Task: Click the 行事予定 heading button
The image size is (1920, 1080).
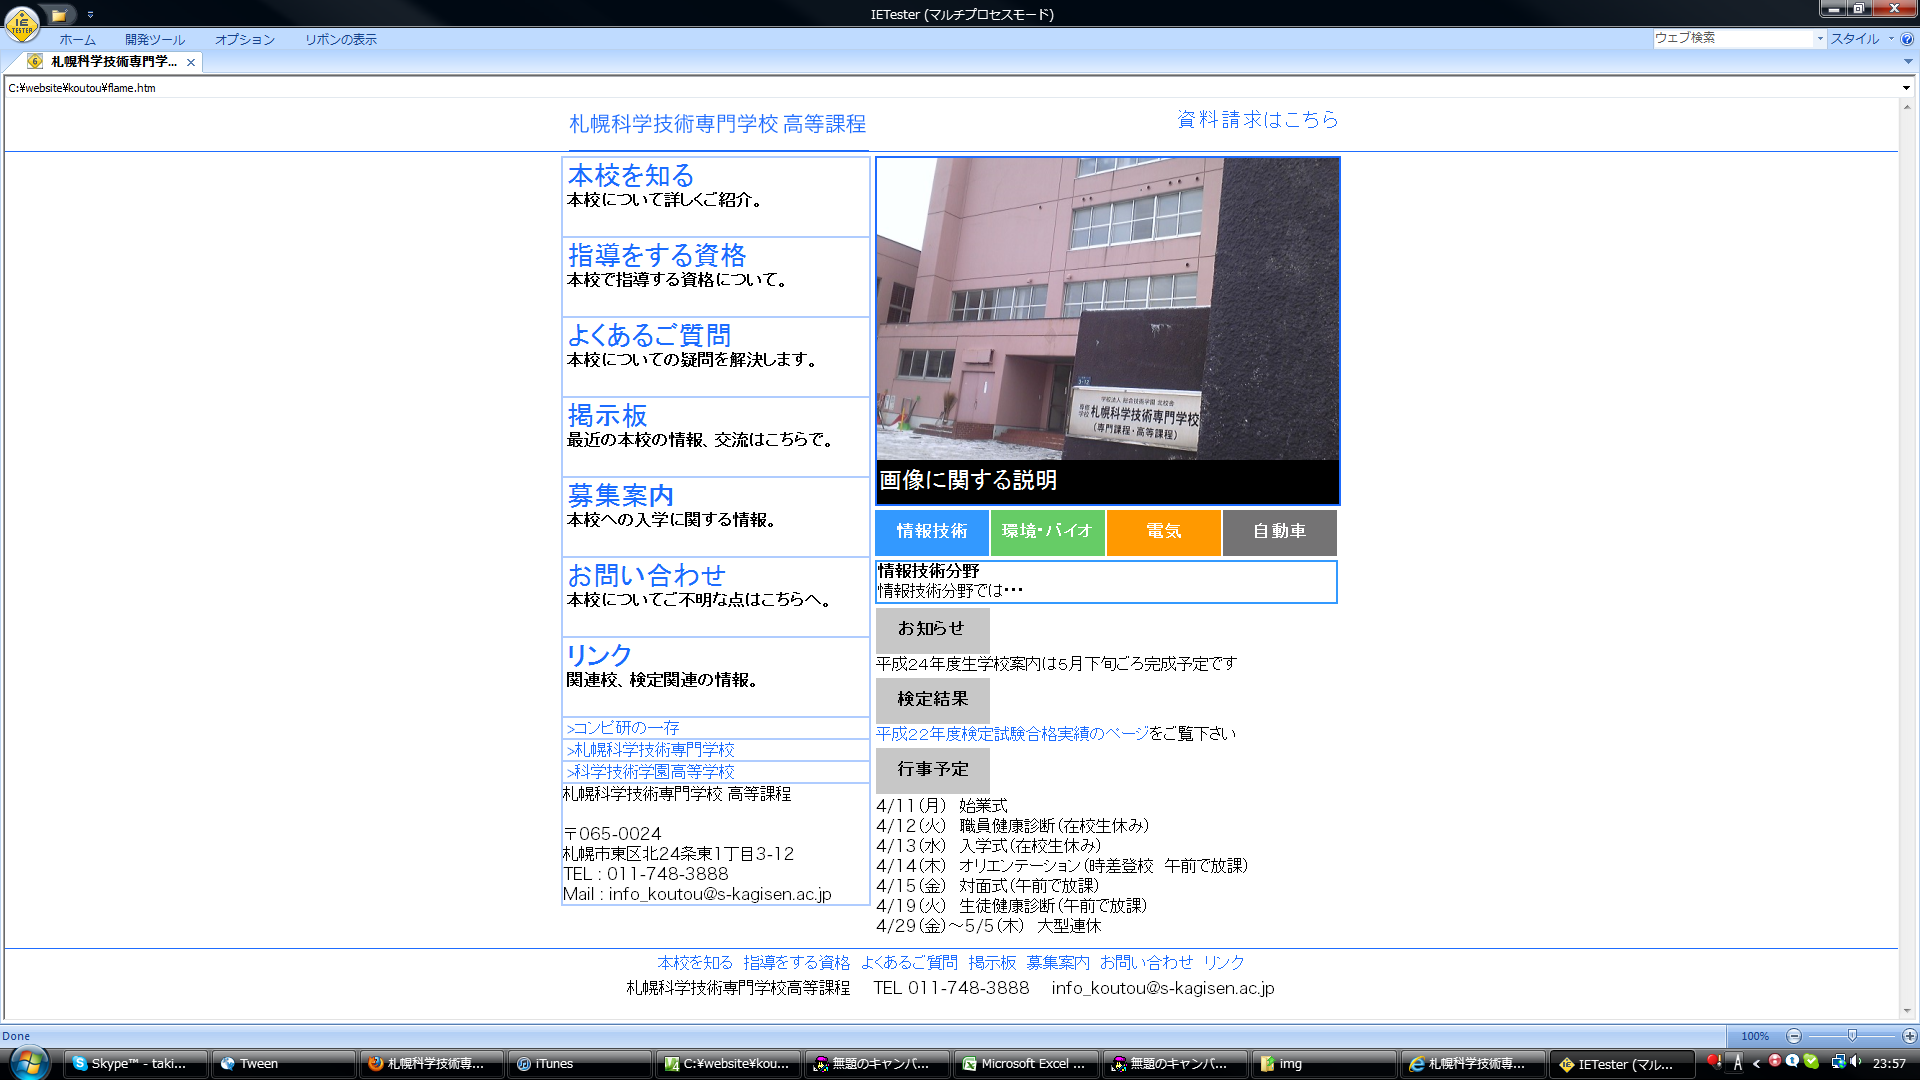Action: pos(932,770)
